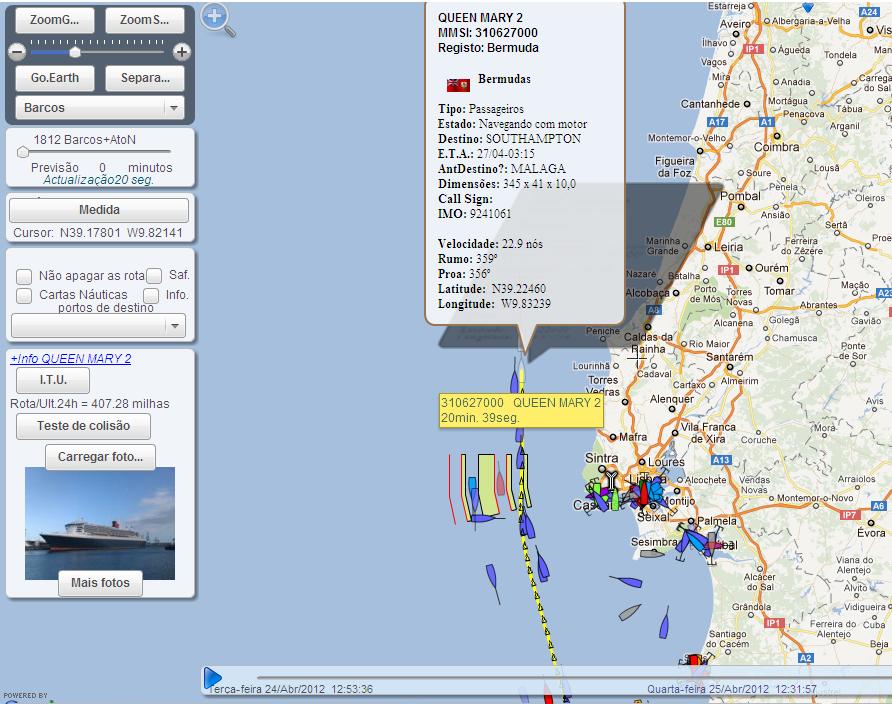Click '1812 Barcos+AtoN' counter text
The image size is (892, 704).
tap(84, 140)
